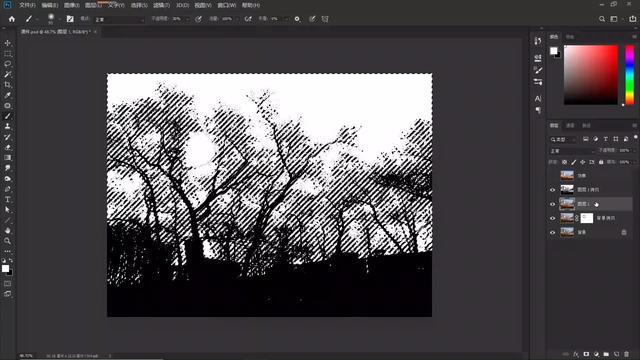
Task: Click the rainbow hue slider strip
Action: click(630, 75)
